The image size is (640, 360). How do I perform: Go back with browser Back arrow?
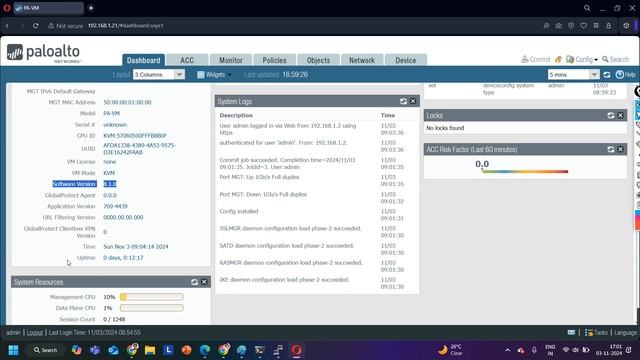(x=7, y=26)
